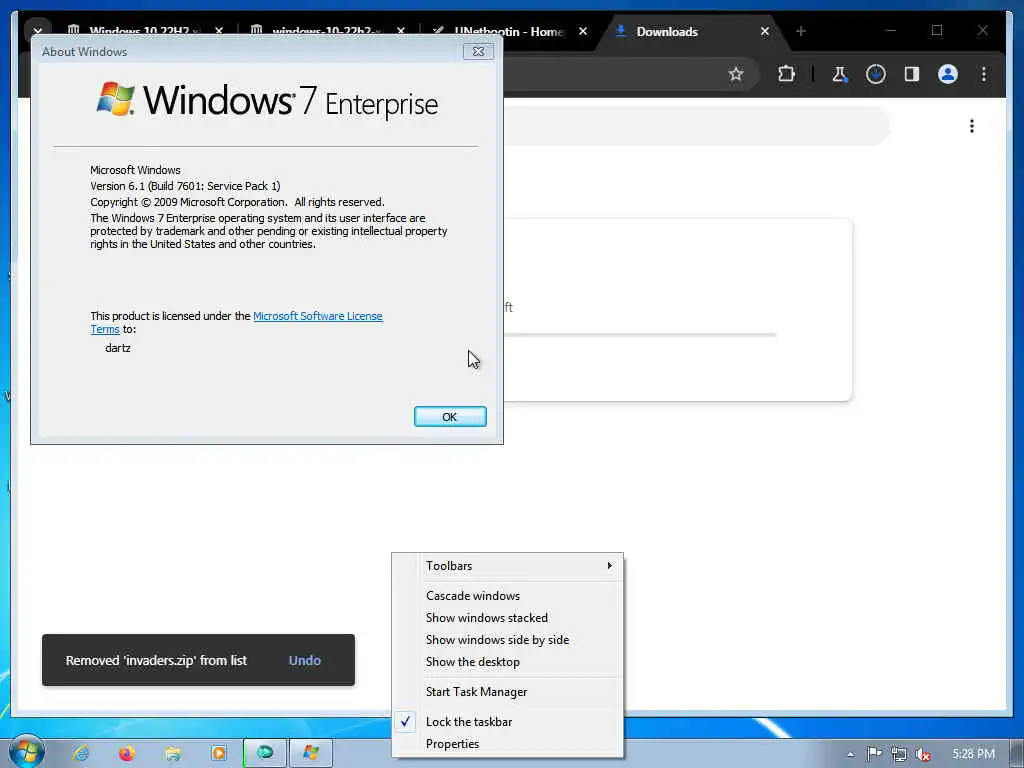Toggle the browser side panel
This screenshot has width=1024, height=768.
[x=912, y=74]
